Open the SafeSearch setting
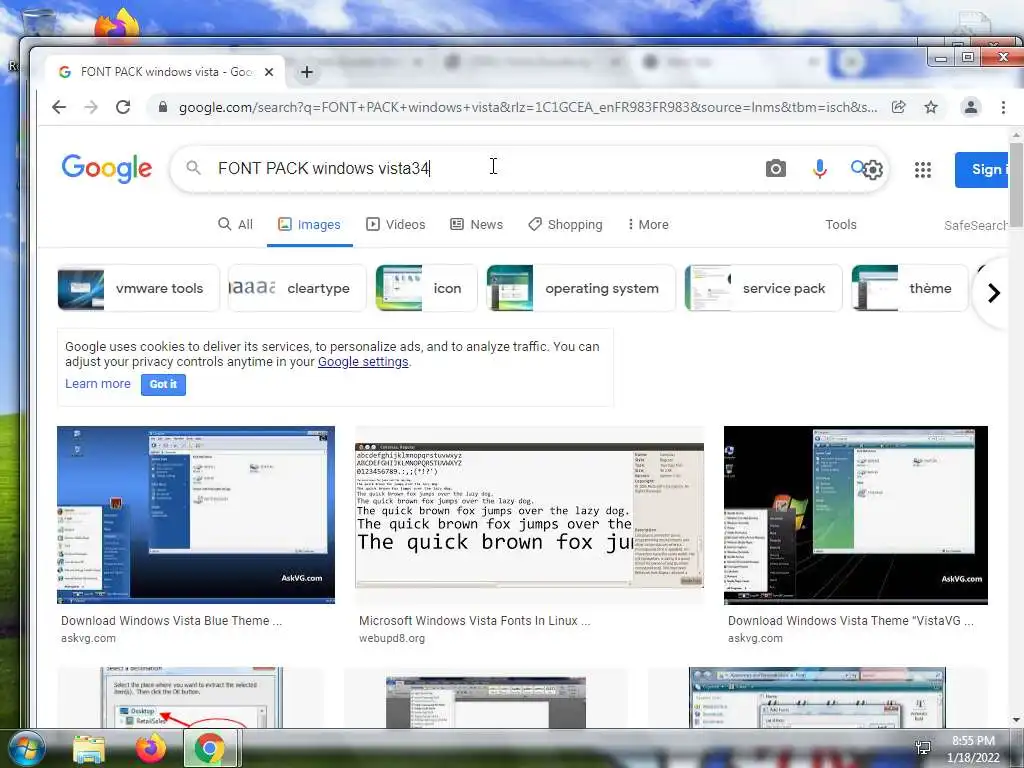Screen dimensions: 1024x768 tap(976, 225)
